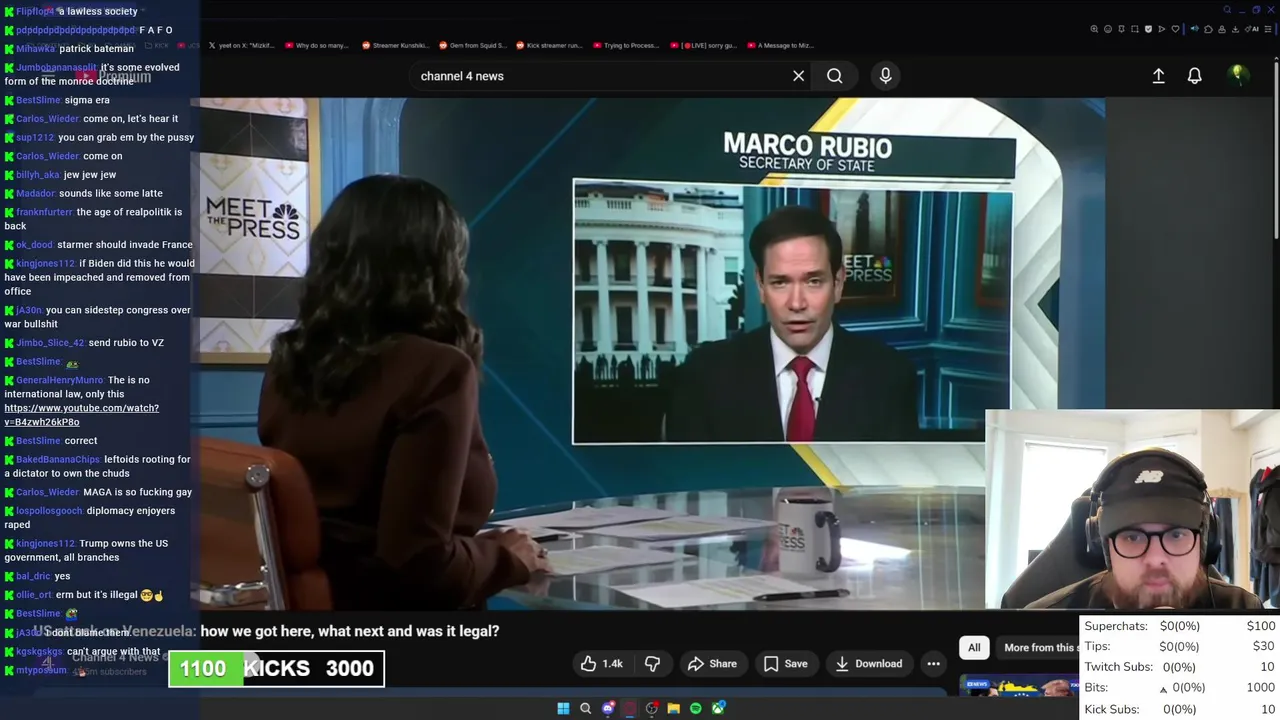The height and width of the screenshot is (720, 1280).
Task: Open the Opera GX taskbar icon
Action: [x=630, y=708]
